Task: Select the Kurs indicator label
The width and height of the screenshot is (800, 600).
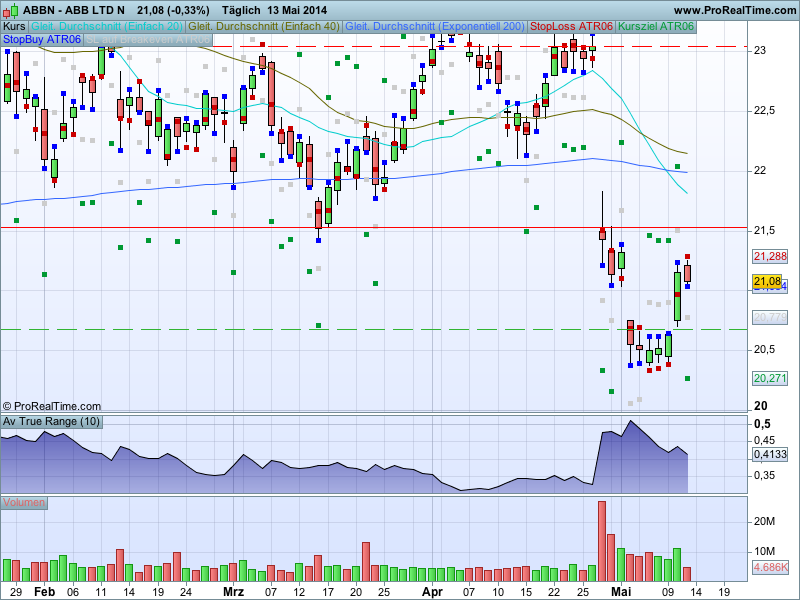Action: coord(14,27)
